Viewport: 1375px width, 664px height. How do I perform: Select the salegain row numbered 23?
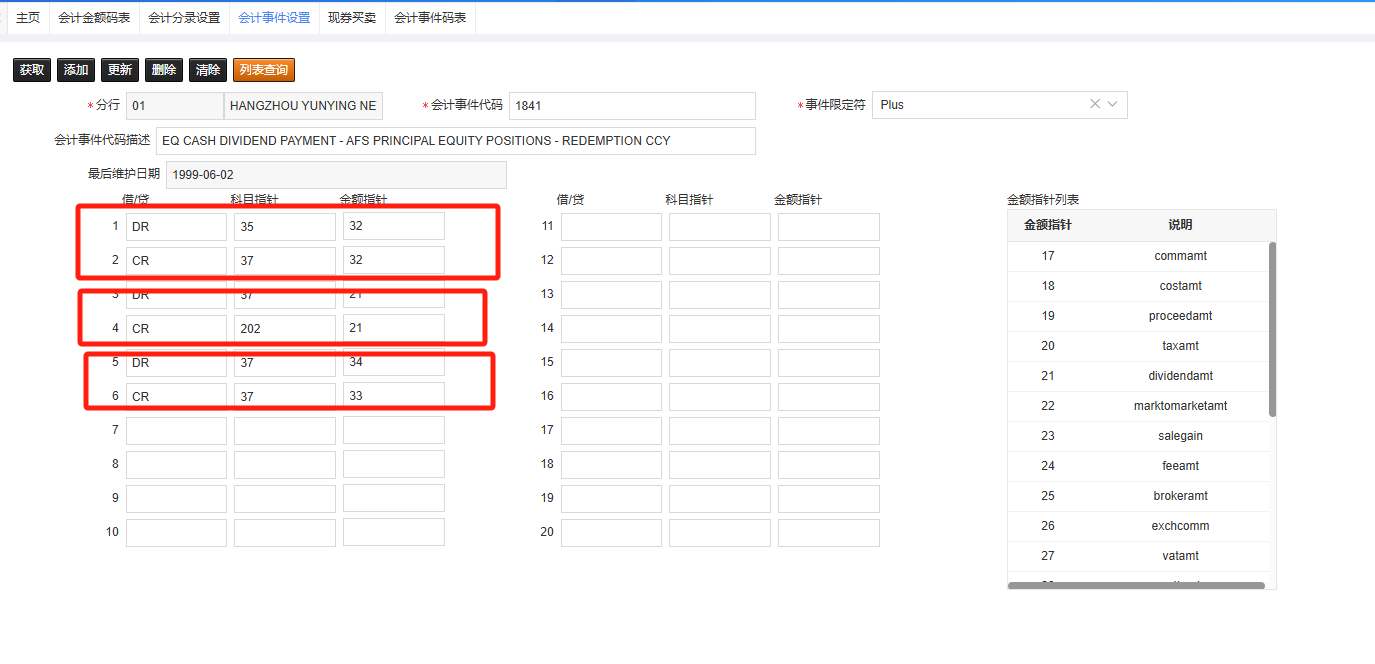click(x=1138, y=436)
